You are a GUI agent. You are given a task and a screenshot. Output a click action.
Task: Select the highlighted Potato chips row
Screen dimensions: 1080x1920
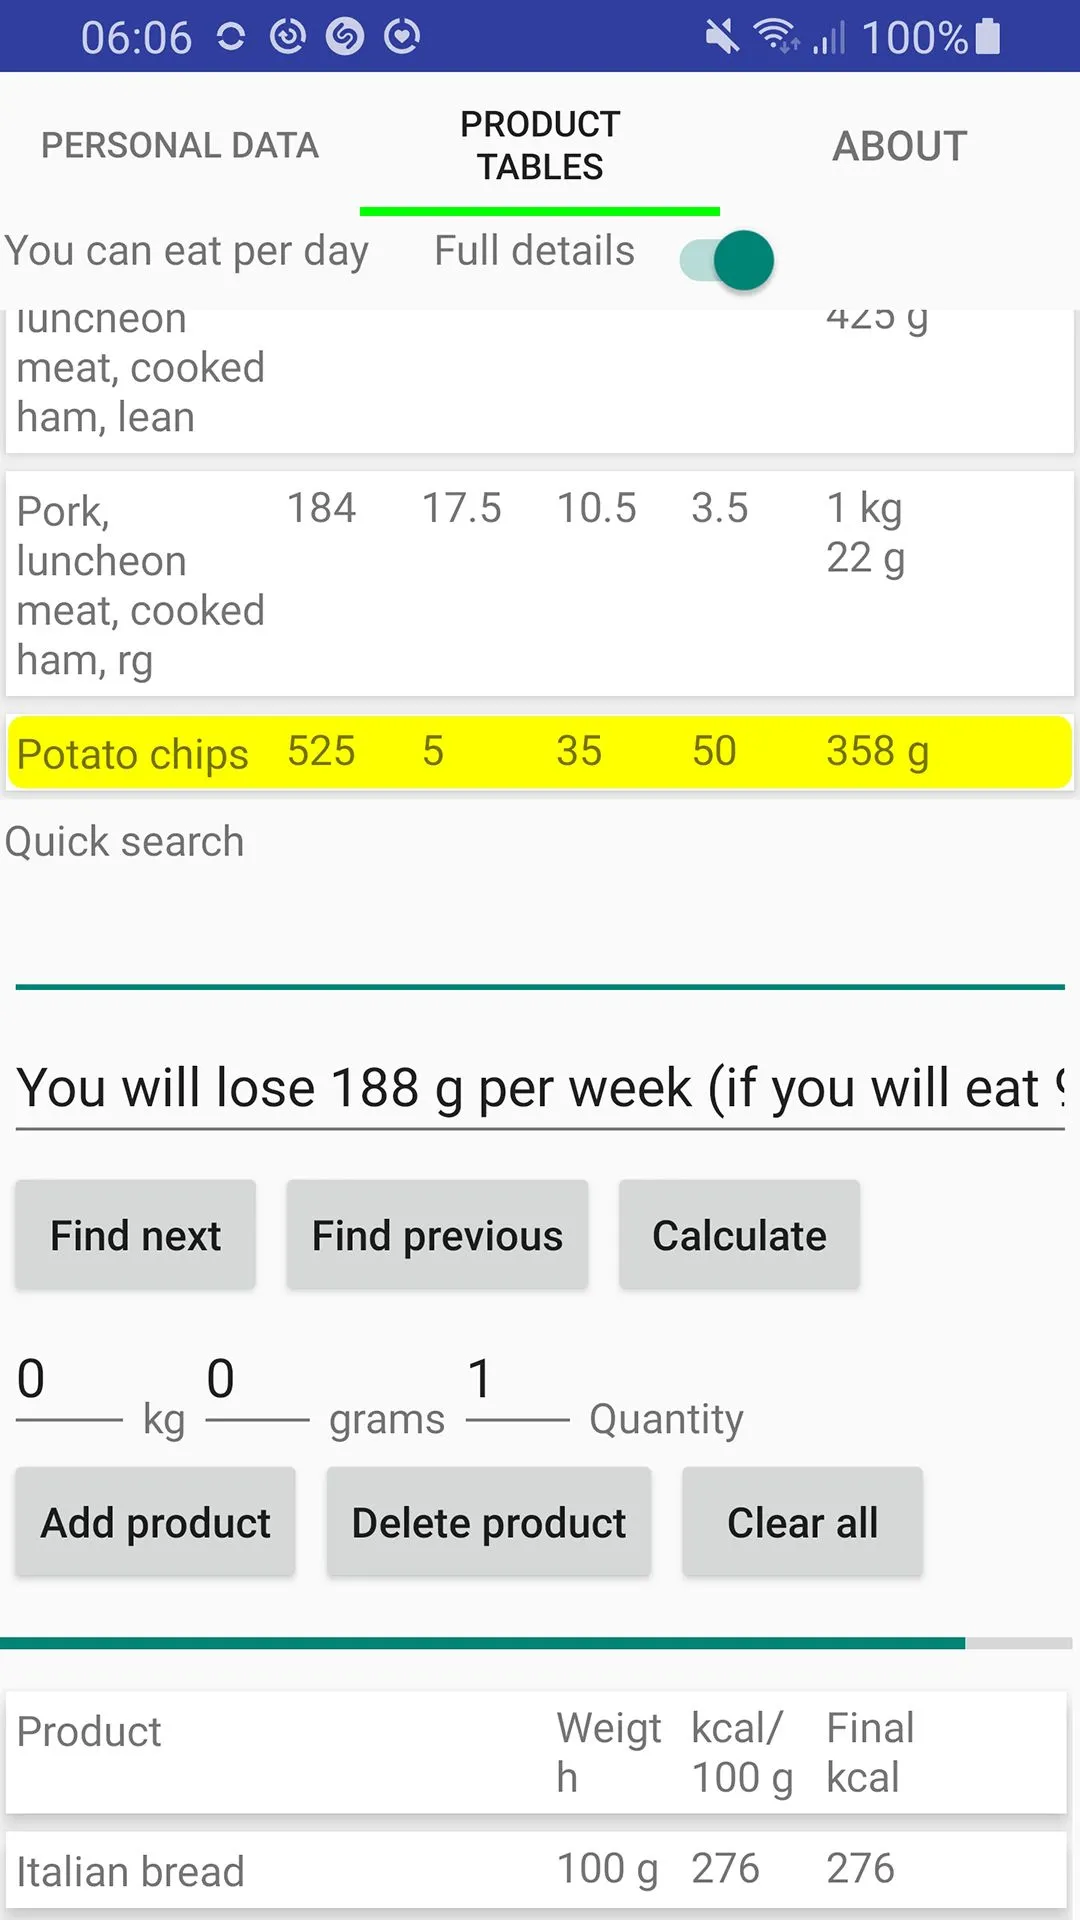(540, 753)
